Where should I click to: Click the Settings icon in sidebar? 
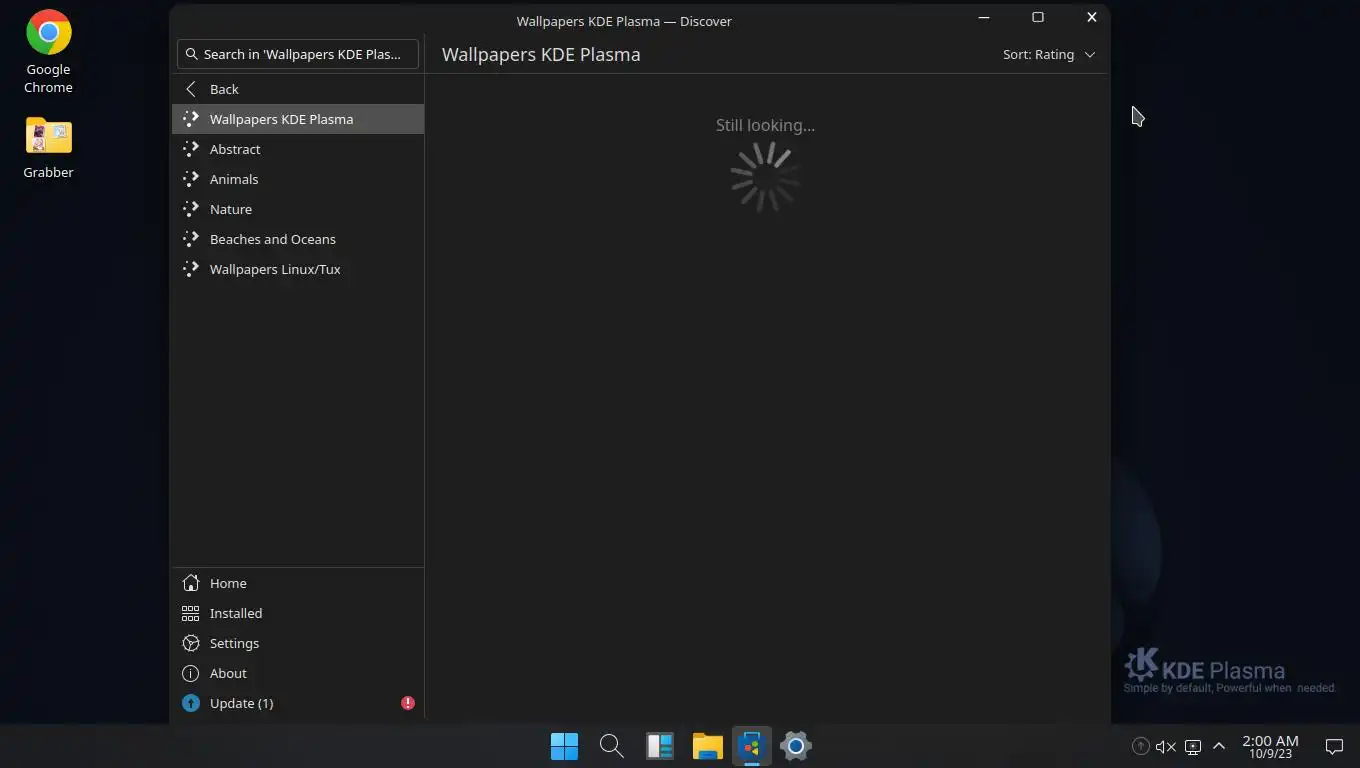pyautogui.click(x=191, y=643)
